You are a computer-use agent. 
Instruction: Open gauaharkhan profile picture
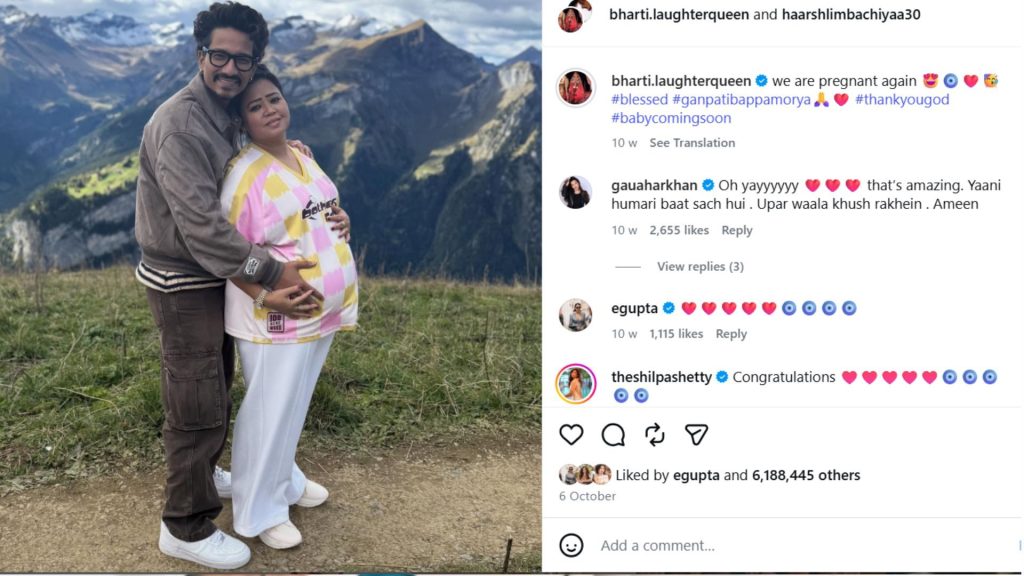pos(575,193)
